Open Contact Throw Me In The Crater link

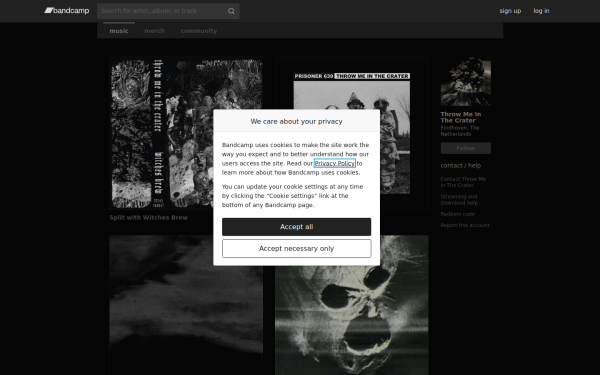463,182
